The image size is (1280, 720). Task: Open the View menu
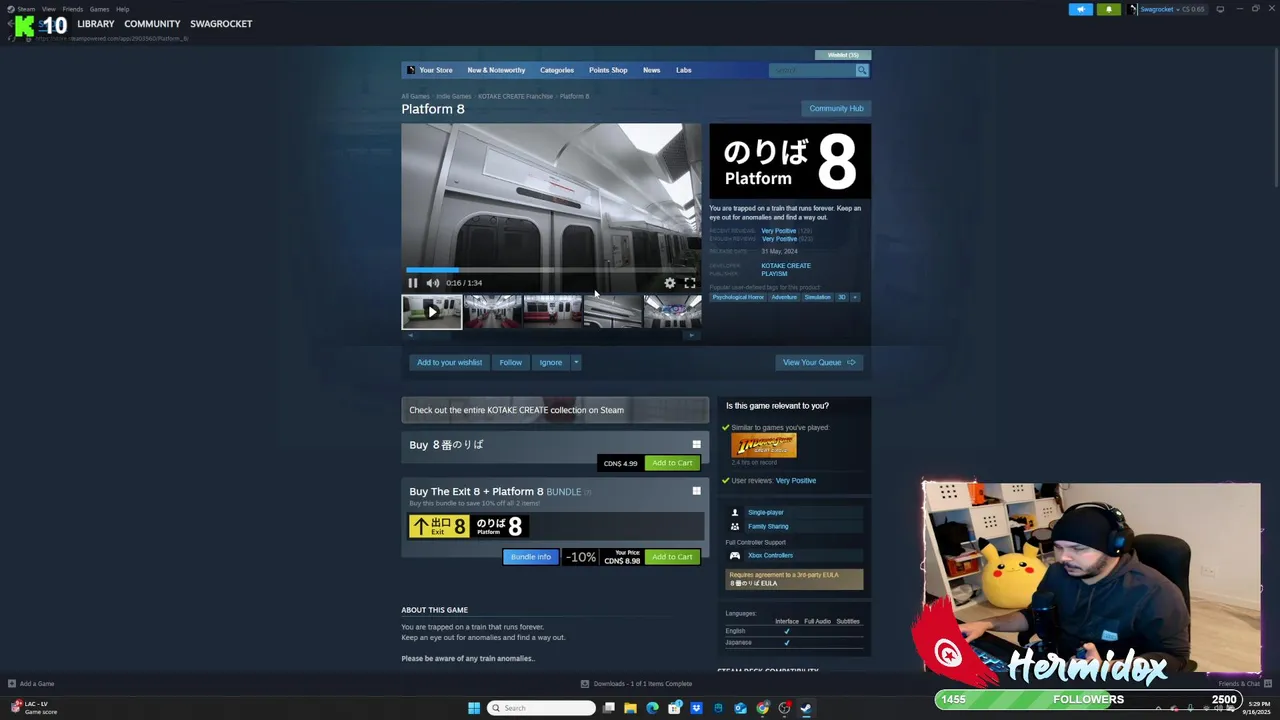coord(48,9)
